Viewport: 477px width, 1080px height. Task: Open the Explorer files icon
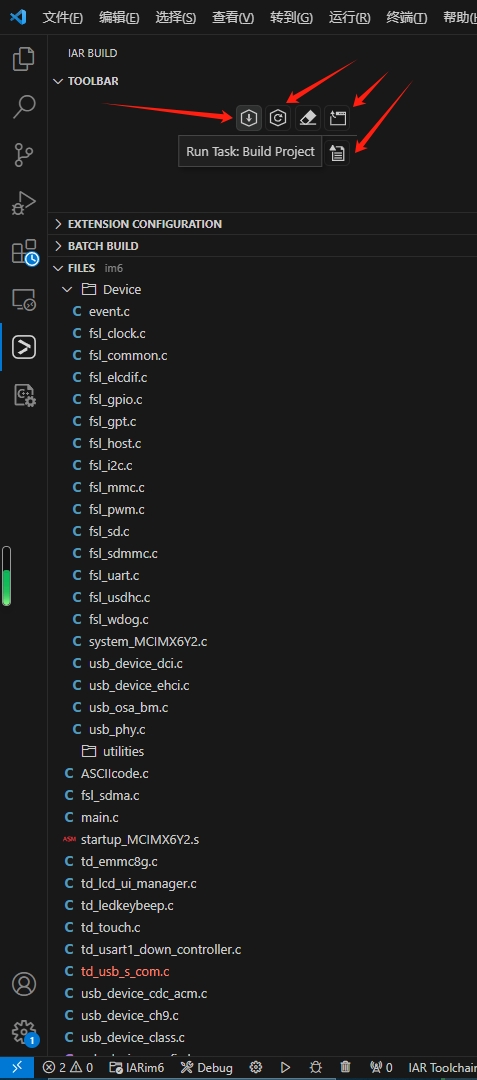(x=24, y=59)
